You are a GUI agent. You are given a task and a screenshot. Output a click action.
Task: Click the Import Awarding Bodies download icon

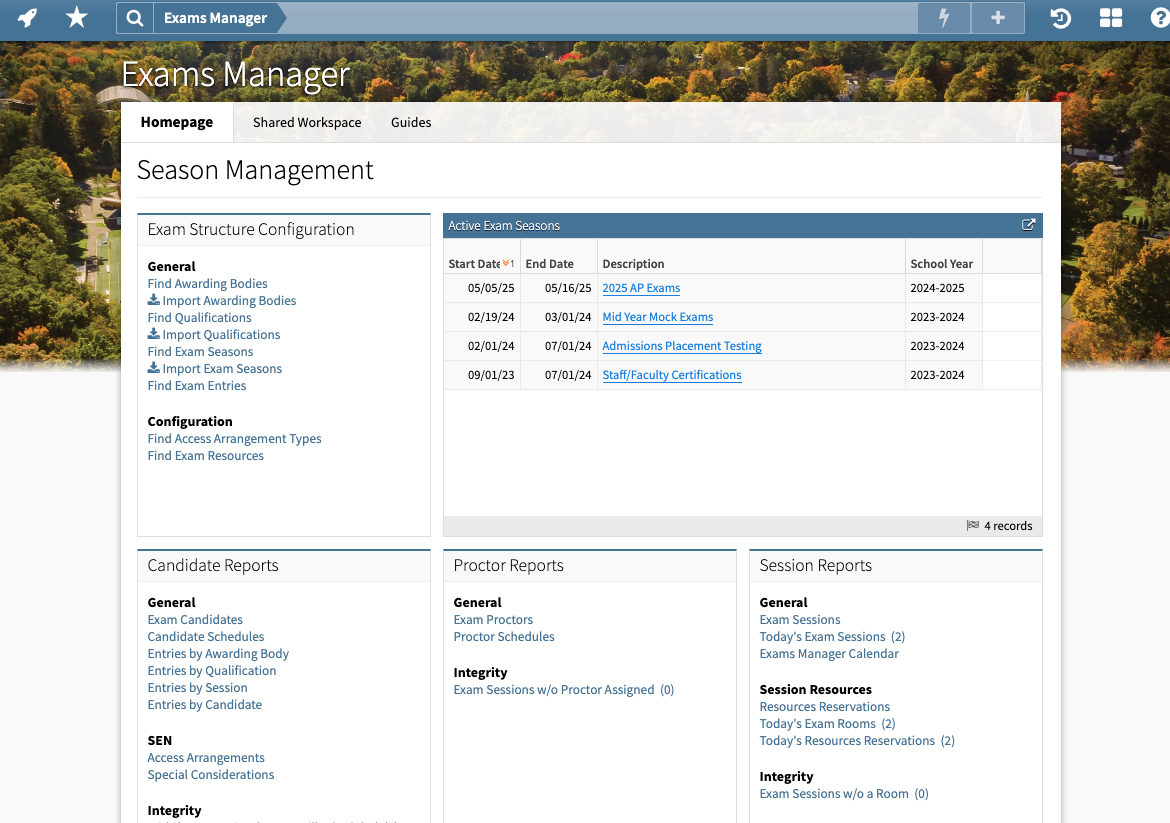click(x=152, y=300)
